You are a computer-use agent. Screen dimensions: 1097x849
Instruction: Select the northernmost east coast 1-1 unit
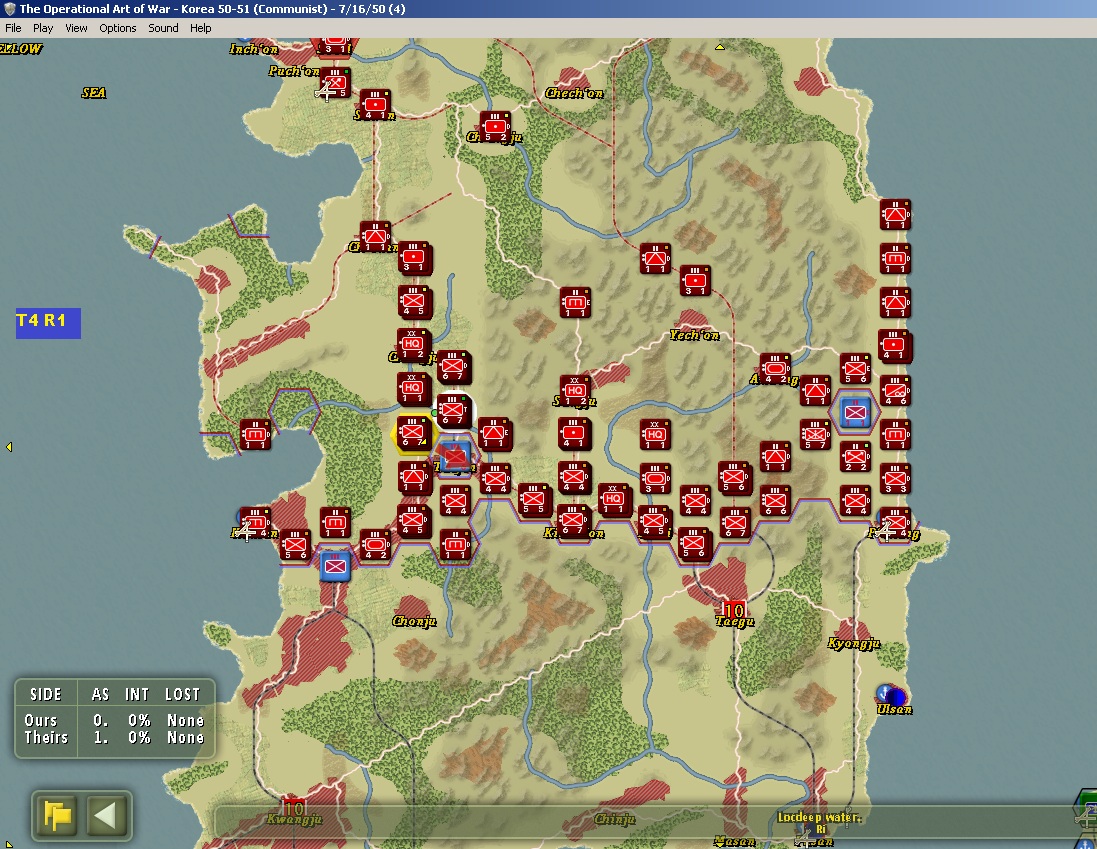point(896,215)
